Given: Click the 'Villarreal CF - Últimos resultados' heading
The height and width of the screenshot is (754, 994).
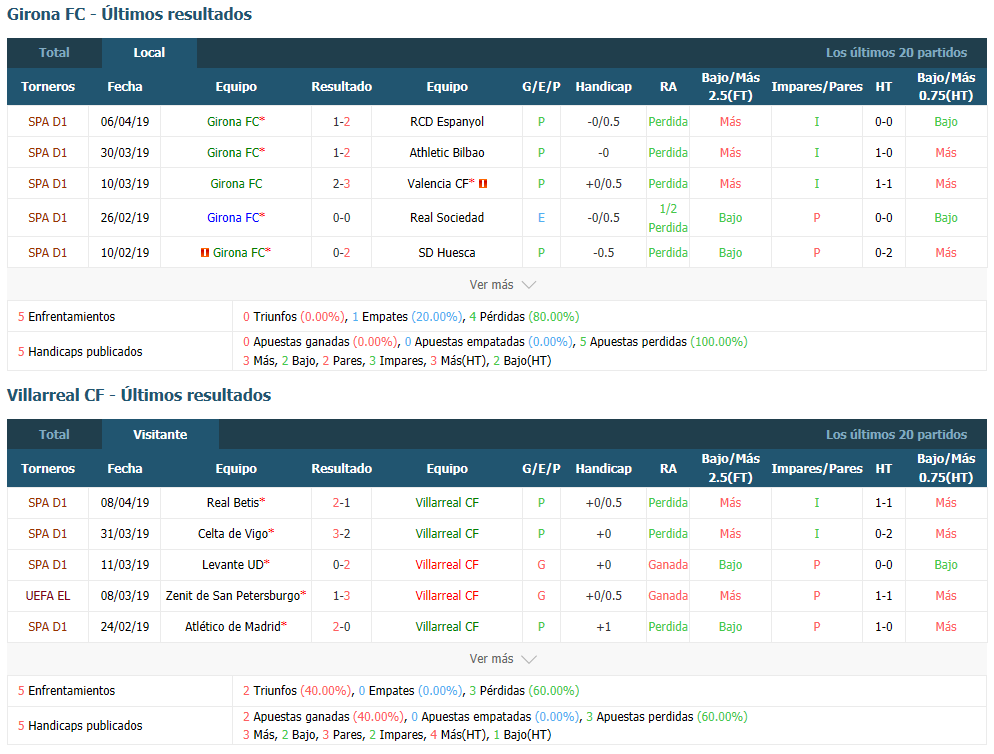Looking at the screenshot, I should pos(139,395).
